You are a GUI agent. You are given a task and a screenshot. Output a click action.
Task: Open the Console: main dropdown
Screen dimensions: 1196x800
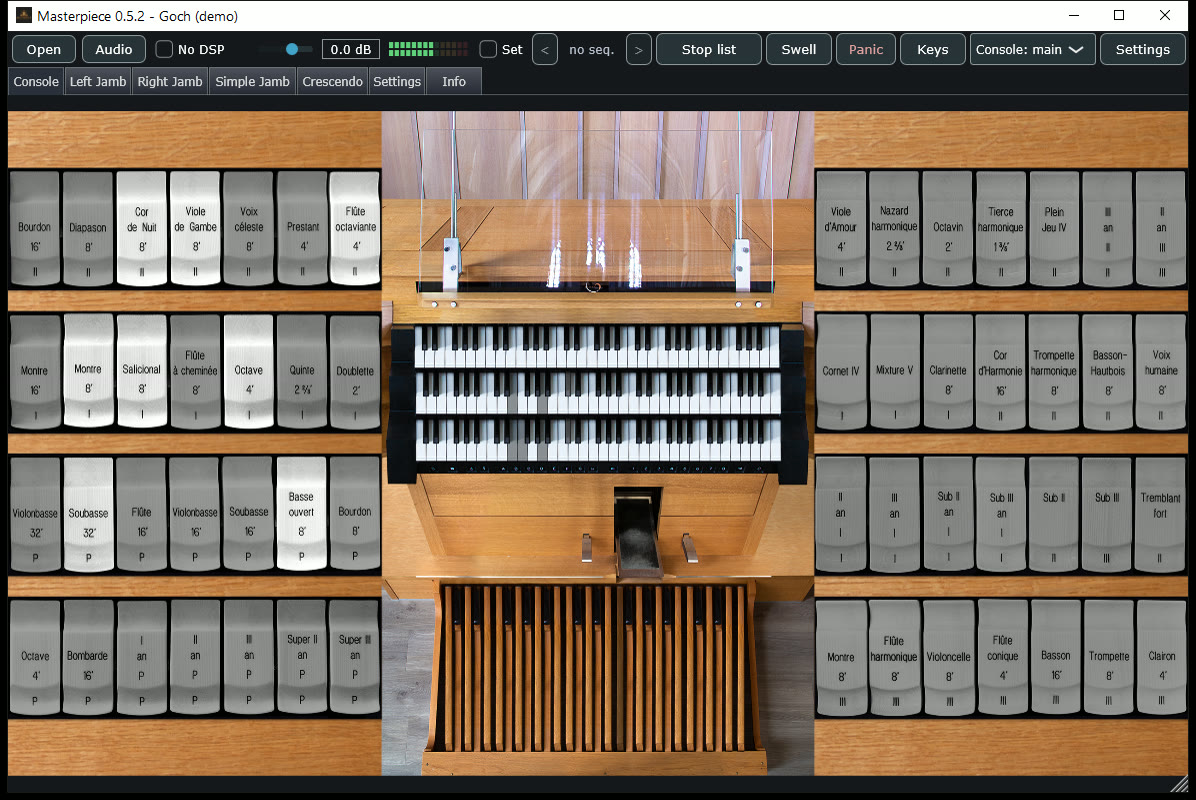point(1033,50)
